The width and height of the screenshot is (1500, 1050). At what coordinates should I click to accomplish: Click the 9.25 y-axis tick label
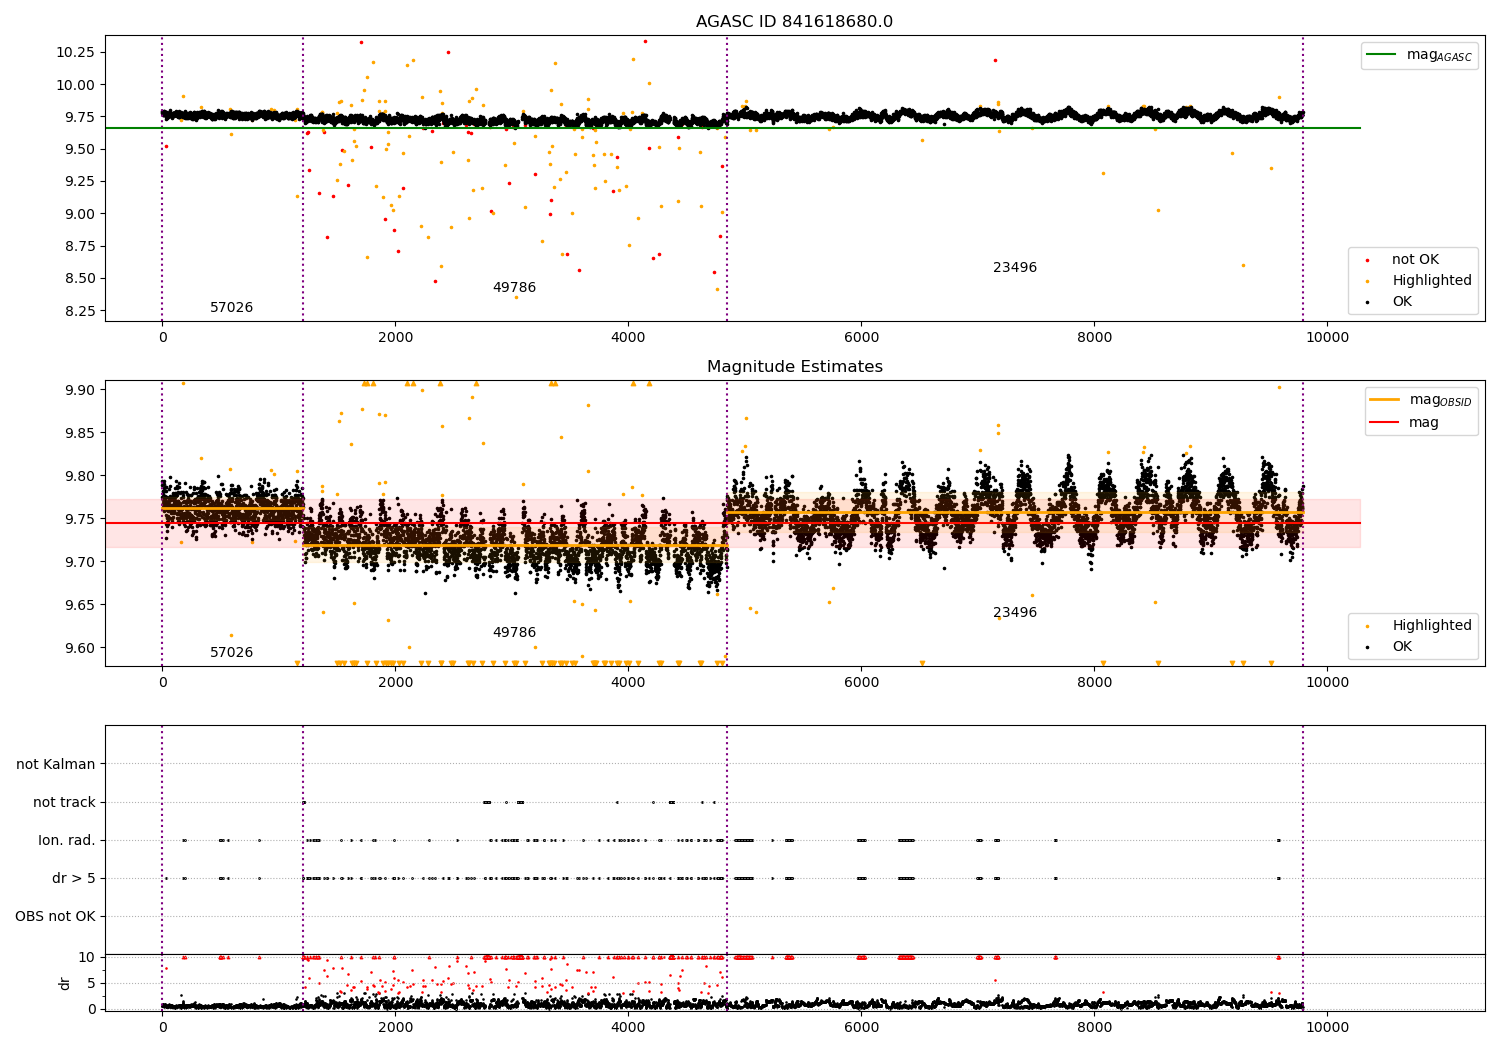(80, 181)
